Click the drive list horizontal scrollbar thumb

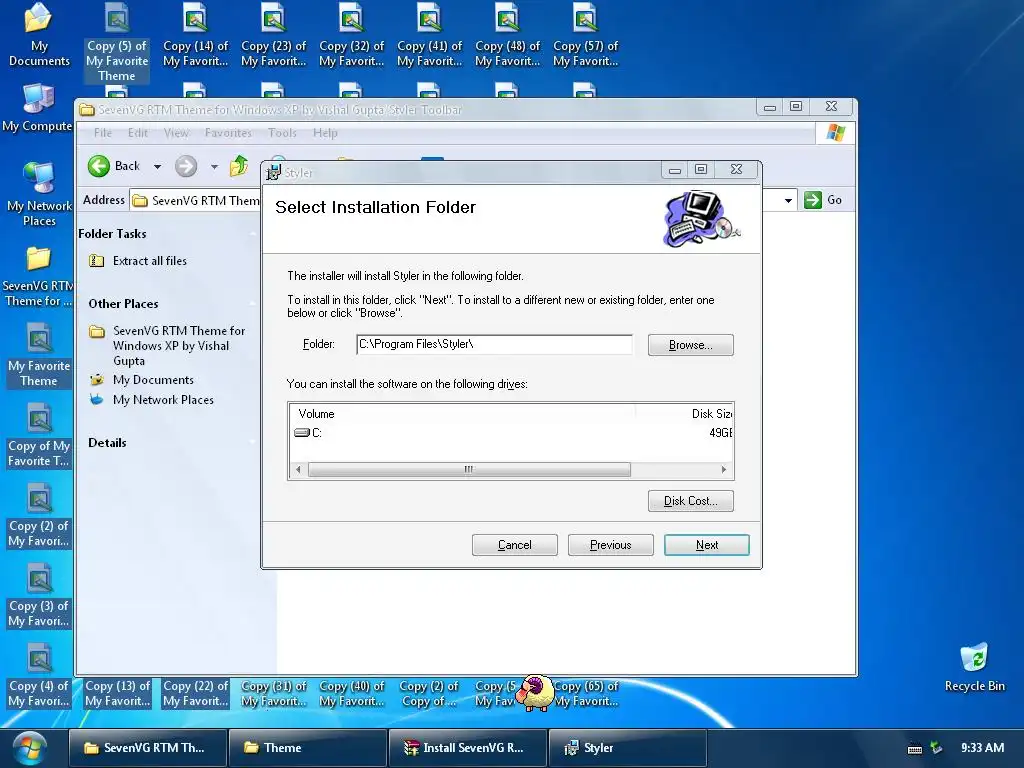[x=469, y=470]
